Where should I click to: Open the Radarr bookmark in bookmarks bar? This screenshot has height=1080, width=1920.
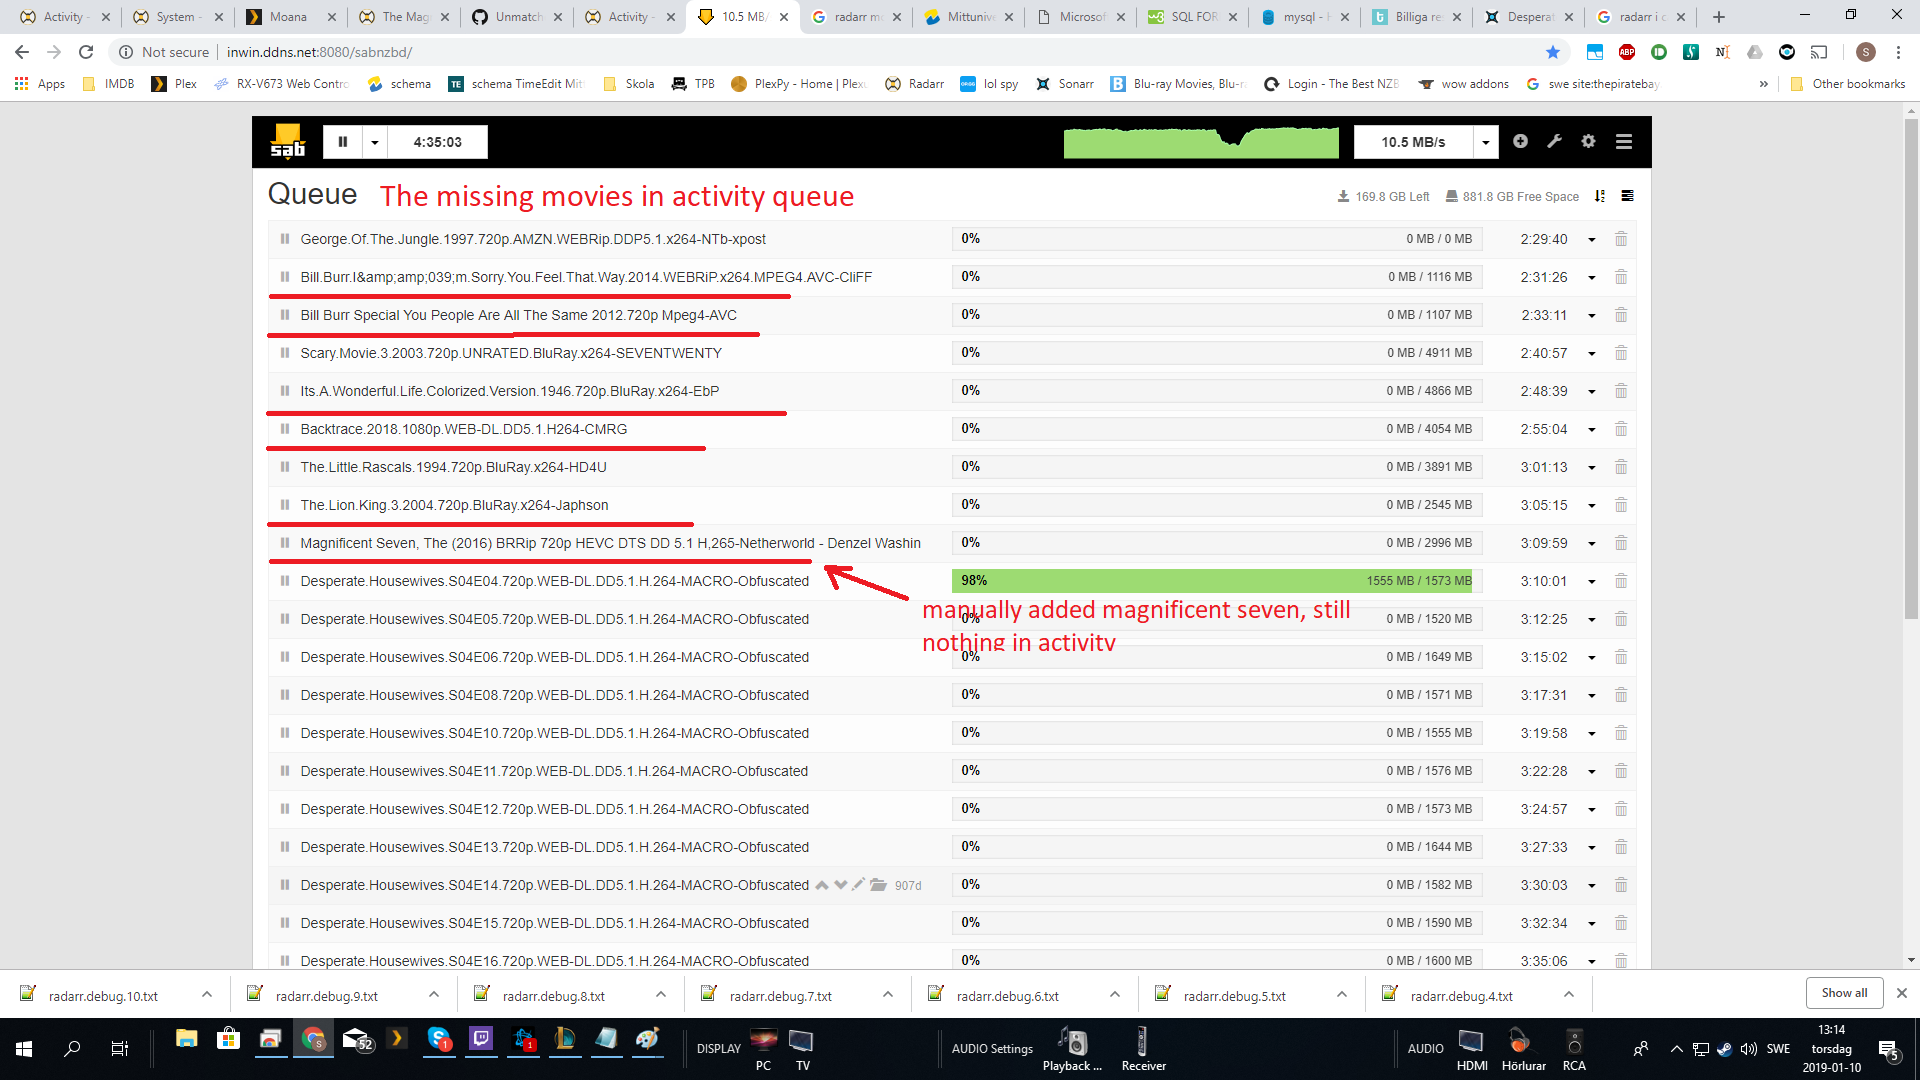[915, 84]
